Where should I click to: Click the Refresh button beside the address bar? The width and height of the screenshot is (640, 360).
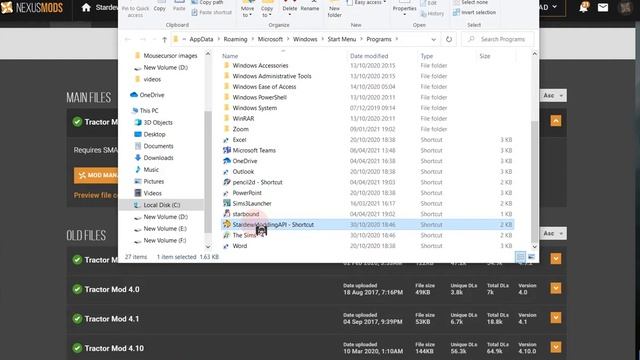pyautogui.click(x=449, y=39)
